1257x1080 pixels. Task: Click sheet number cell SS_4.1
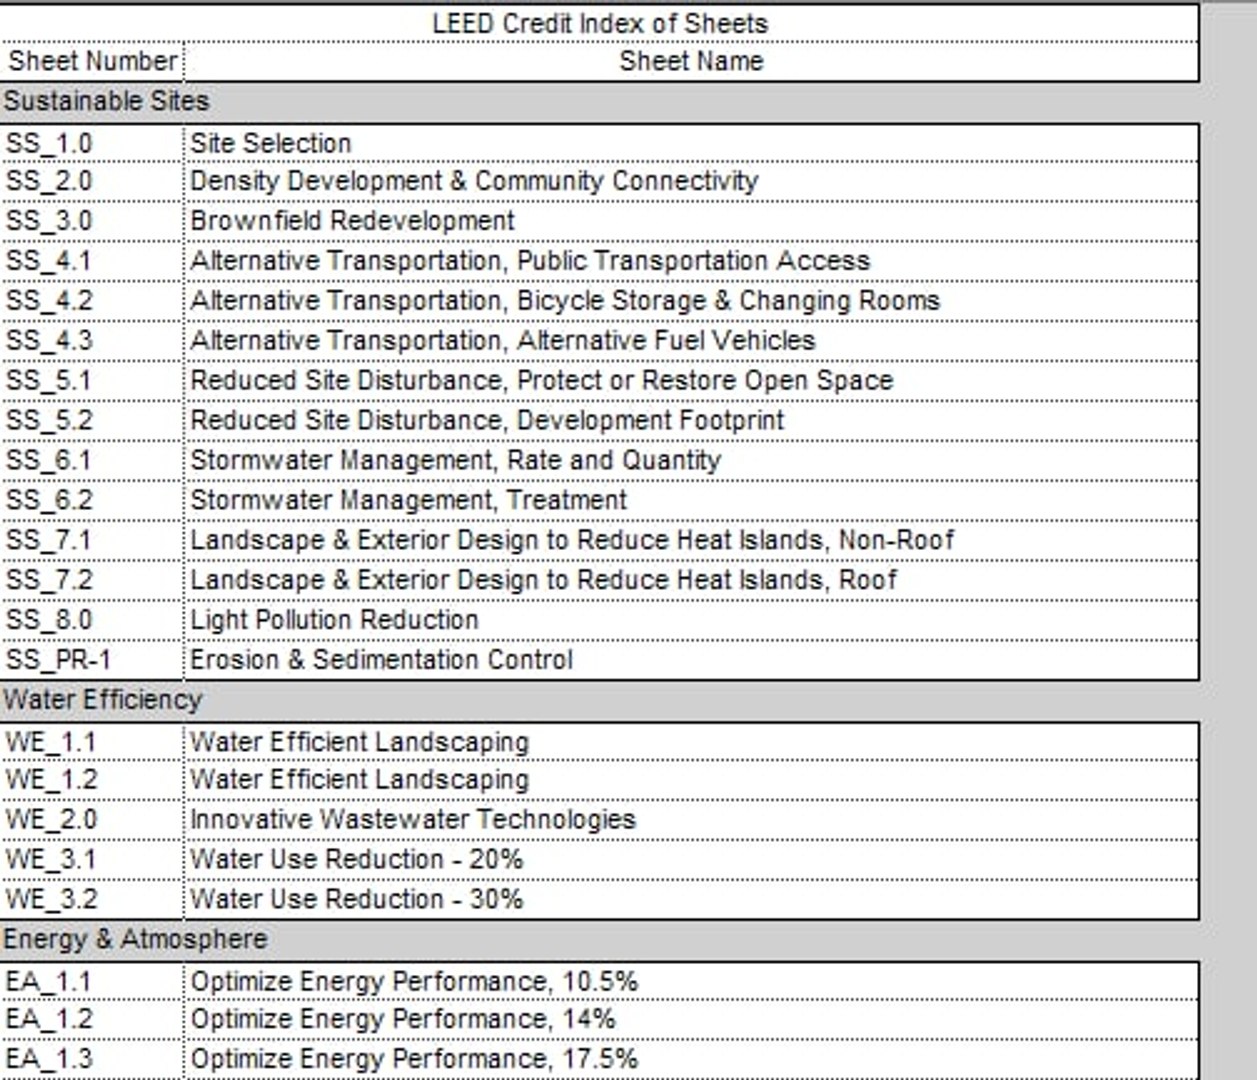coord(93,261)
